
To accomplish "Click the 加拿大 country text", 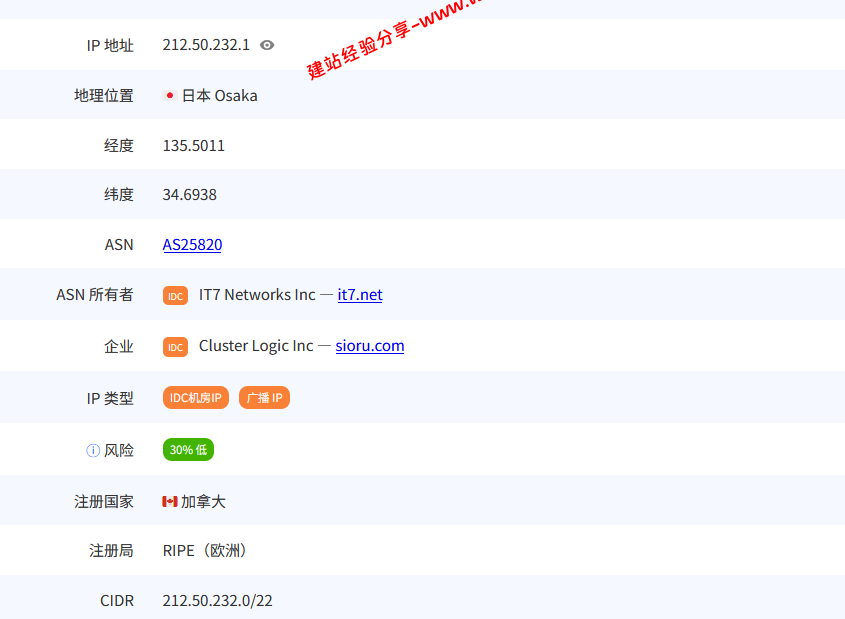I will point(203,502).
